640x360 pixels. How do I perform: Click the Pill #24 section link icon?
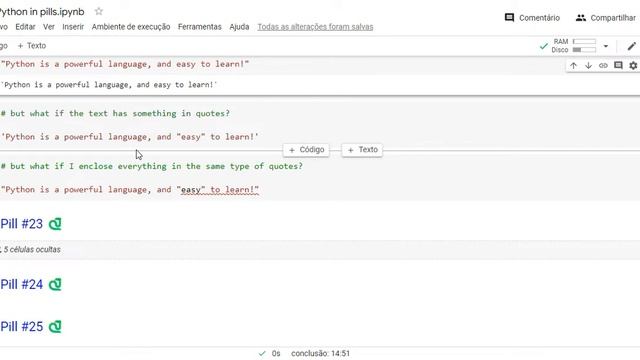(x=55, y=284)
